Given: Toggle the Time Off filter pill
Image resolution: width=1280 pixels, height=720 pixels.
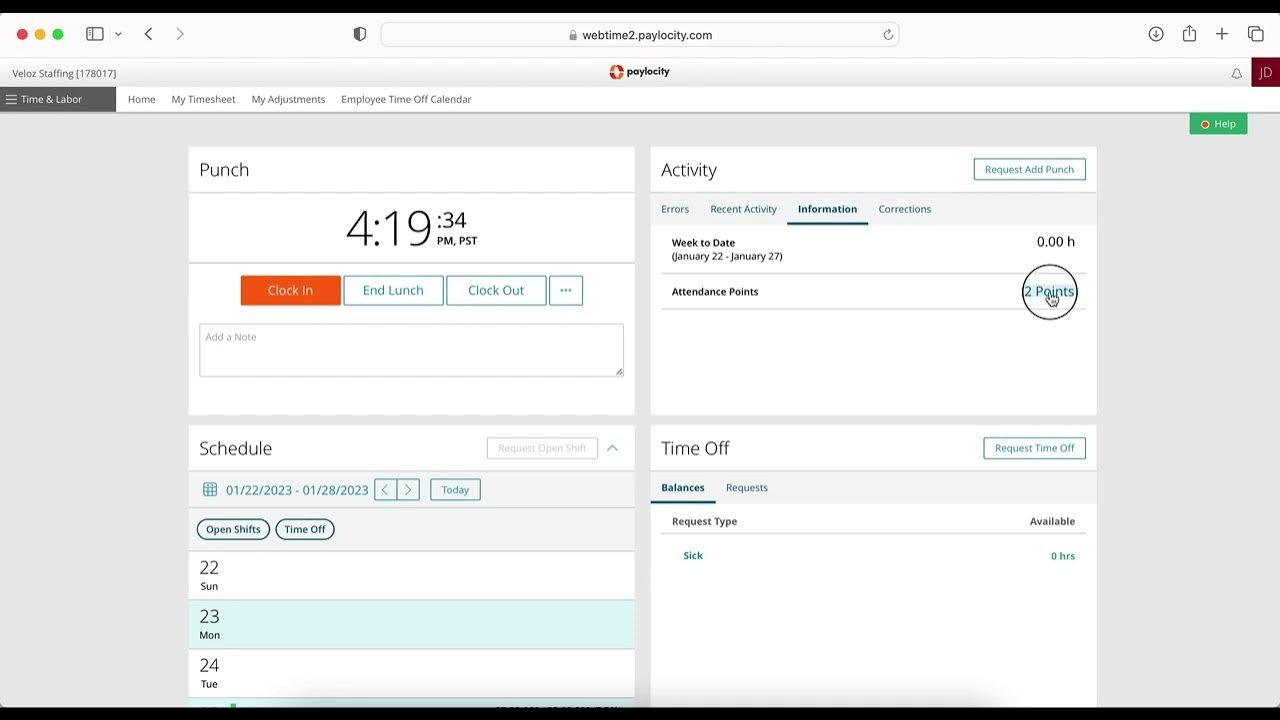Looking at the screenshot, I should pos(305,529).
